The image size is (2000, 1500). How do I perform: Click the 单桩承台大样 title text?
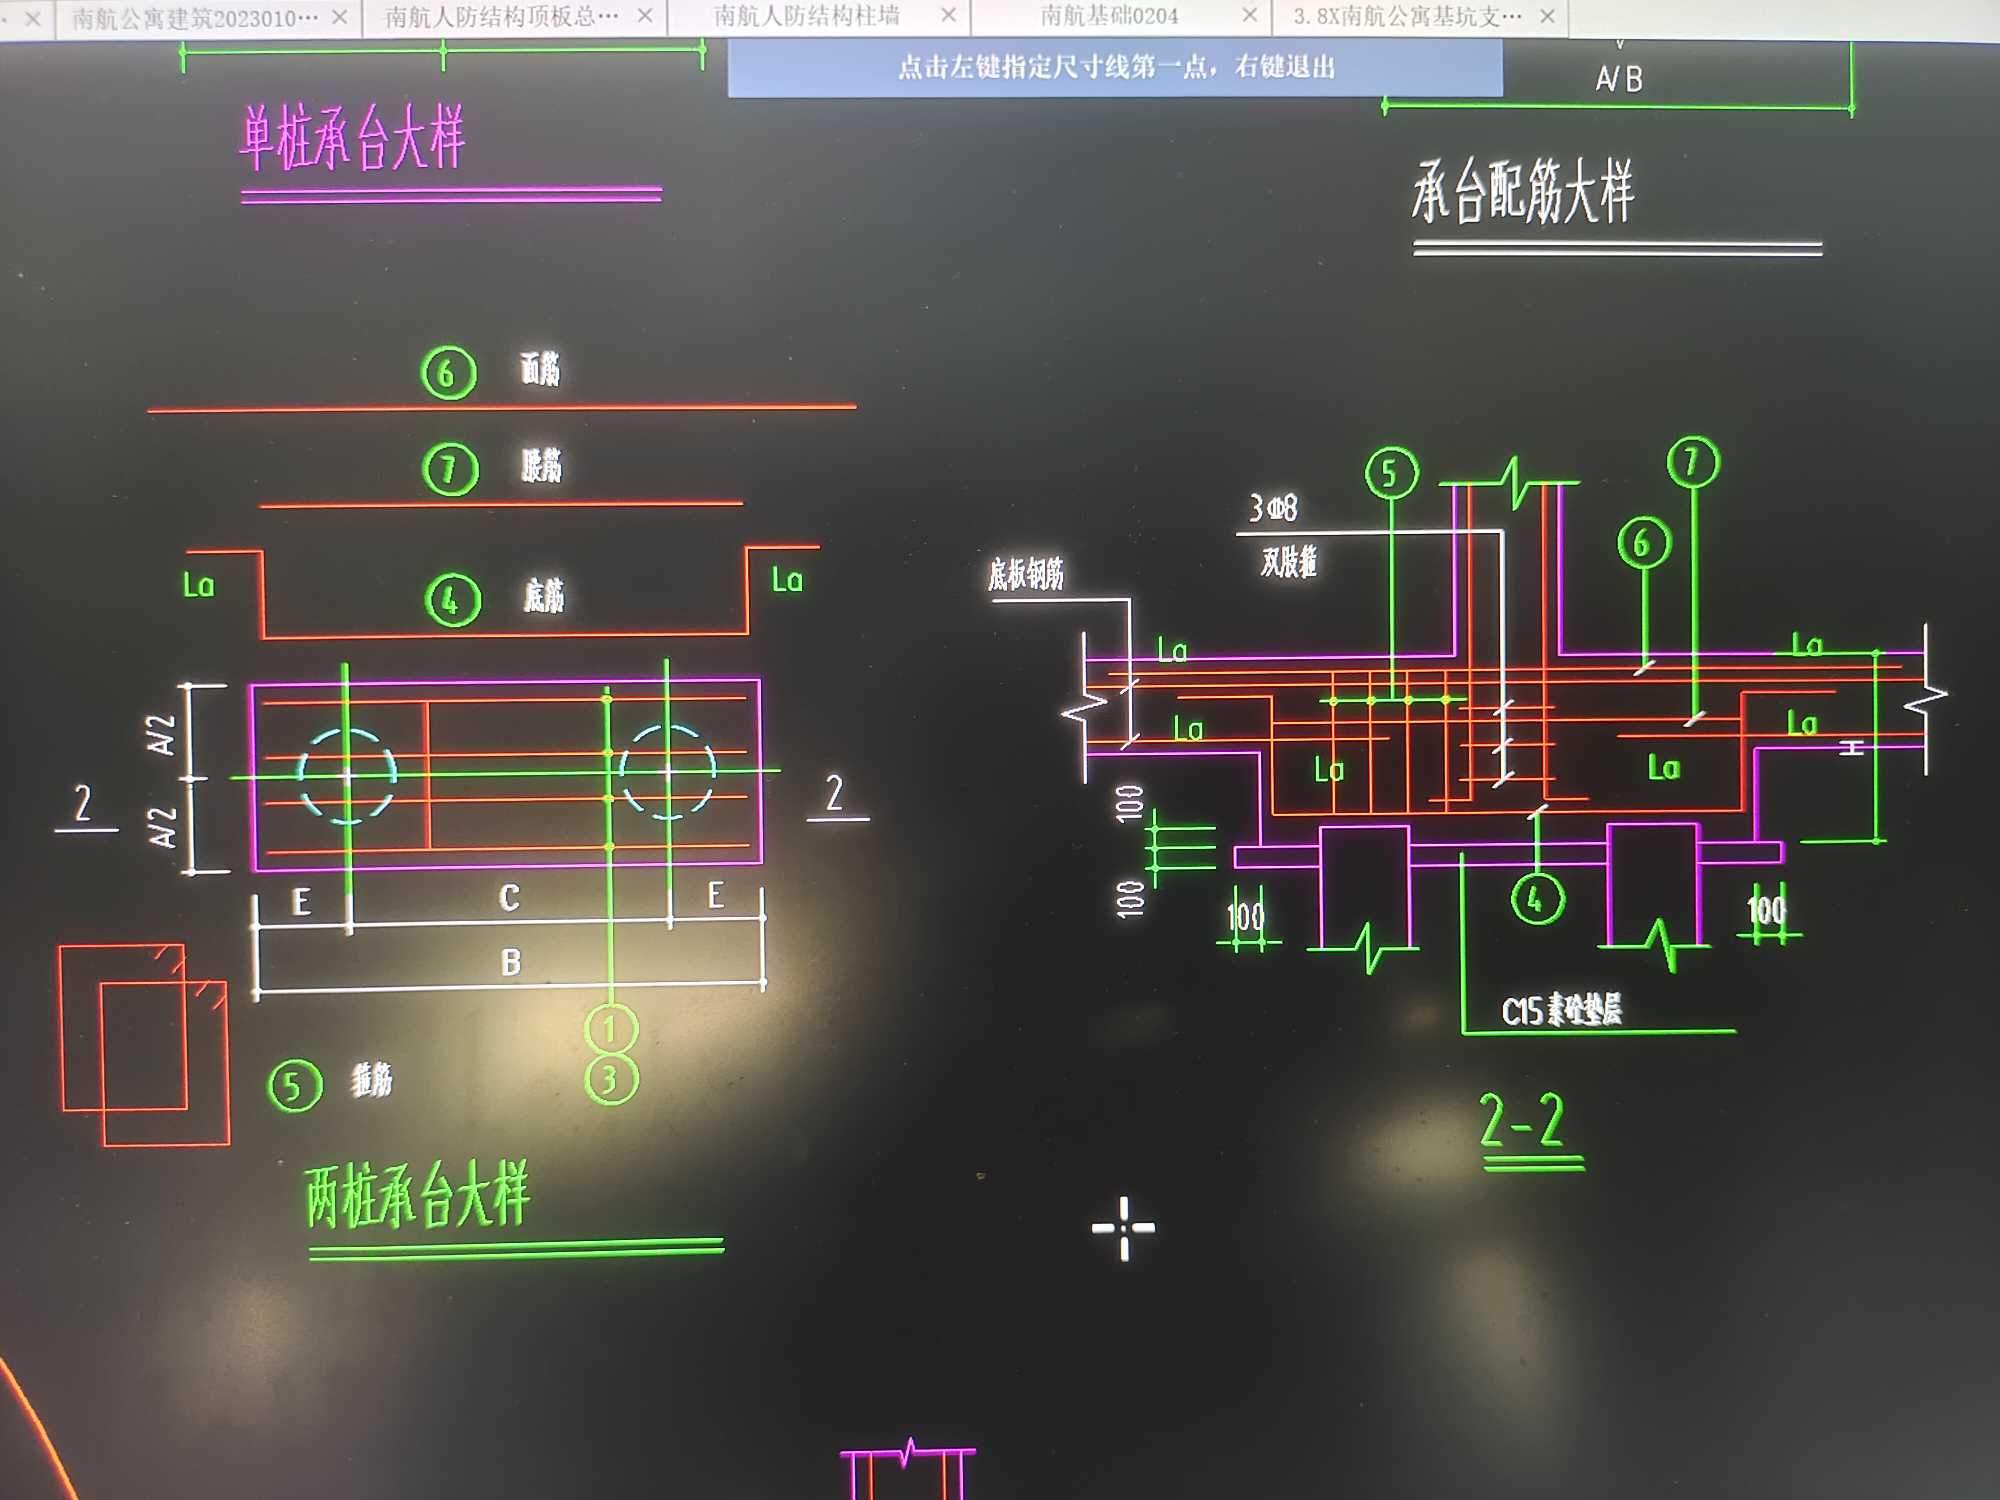coord(353,138)
